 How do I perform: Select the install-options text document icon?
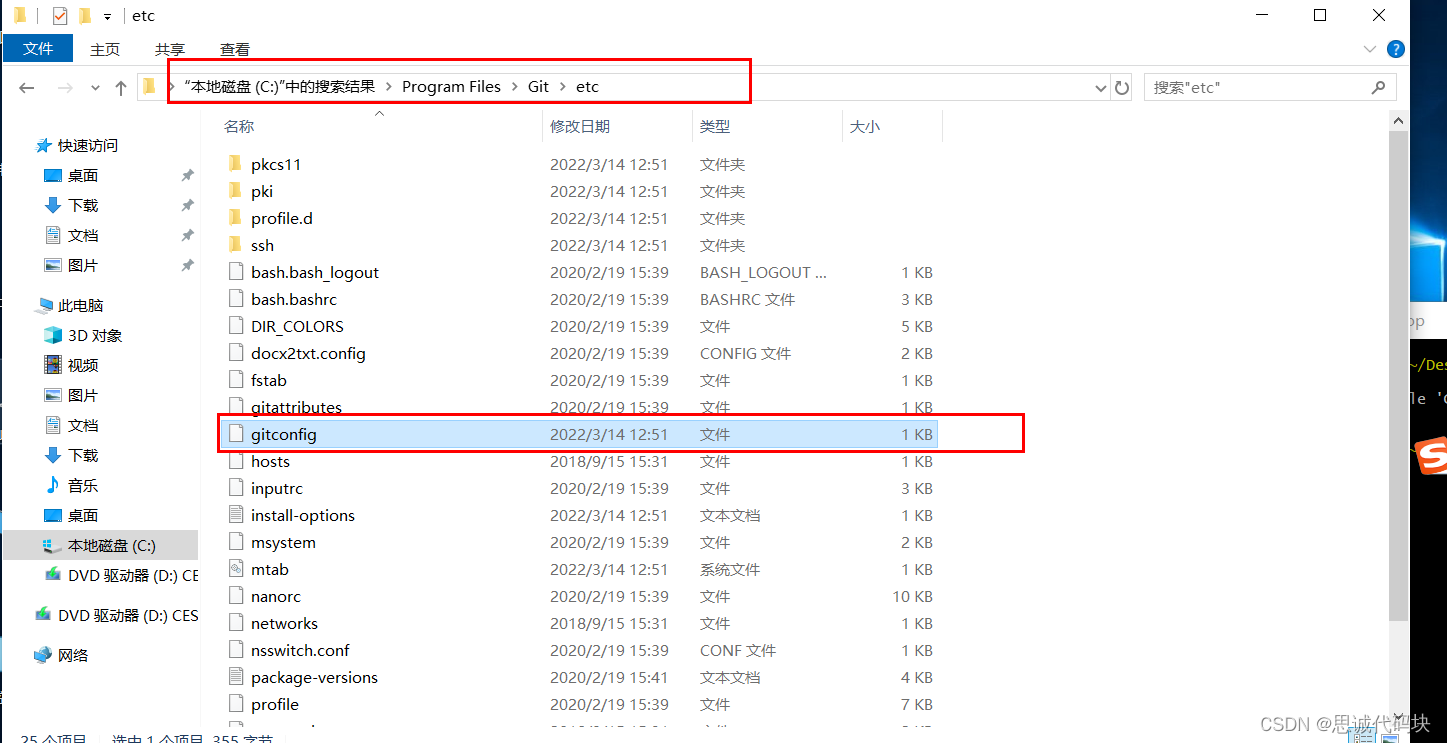pos(236,515)
